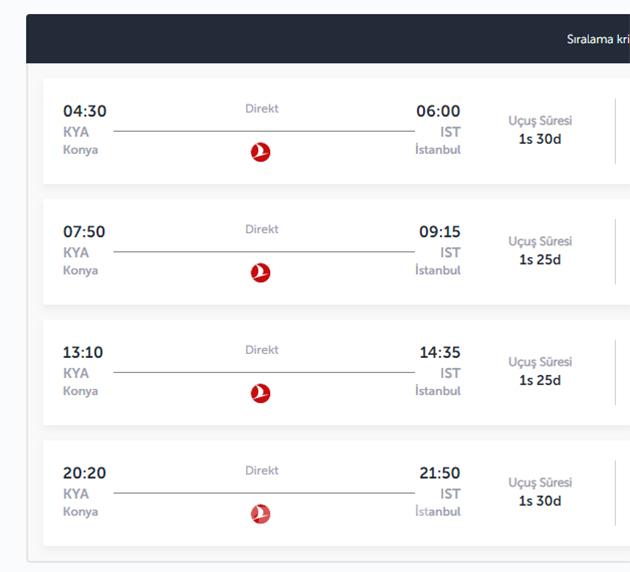The width and height of the screenshot is (630, 572).
Task: Click Uçuş Süresi label on the 20:20 flight
Action: [x=540, y=482]
